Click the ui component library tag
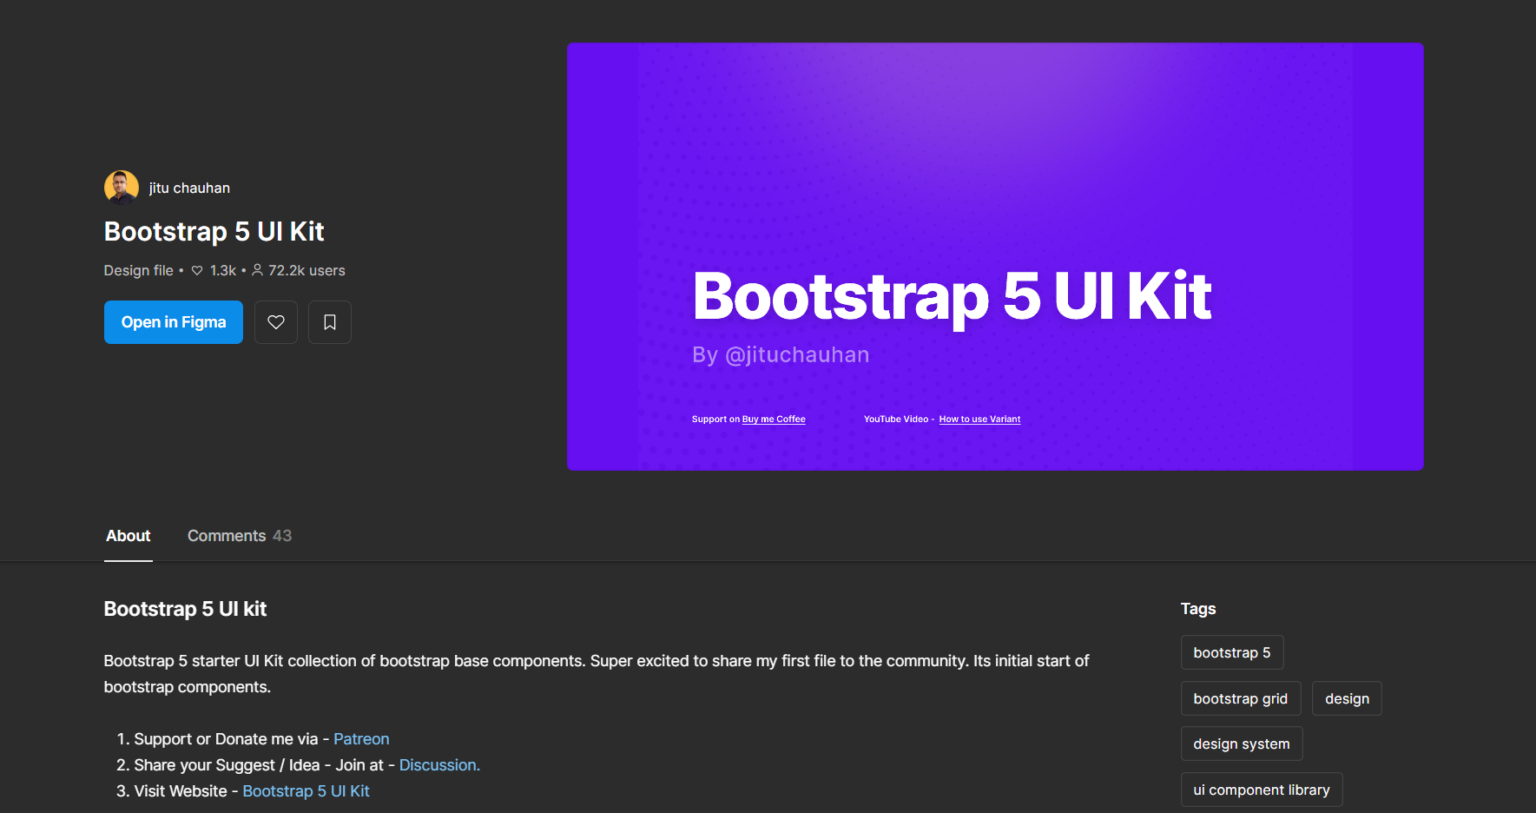The width and height of the screenshot is (1536, 813). pos(1261,789)
